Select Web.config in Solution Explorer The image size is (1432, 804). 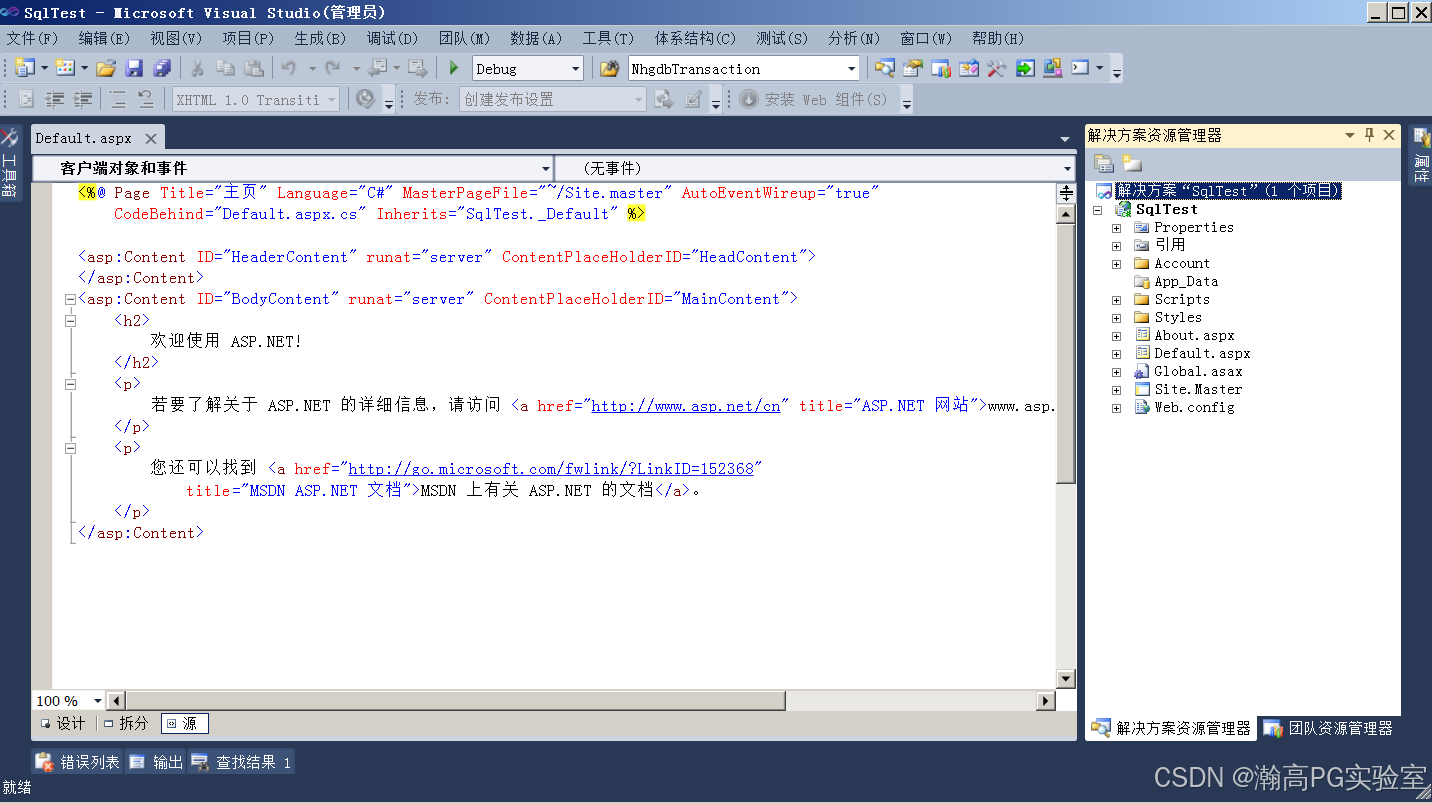coord(1194,408)
